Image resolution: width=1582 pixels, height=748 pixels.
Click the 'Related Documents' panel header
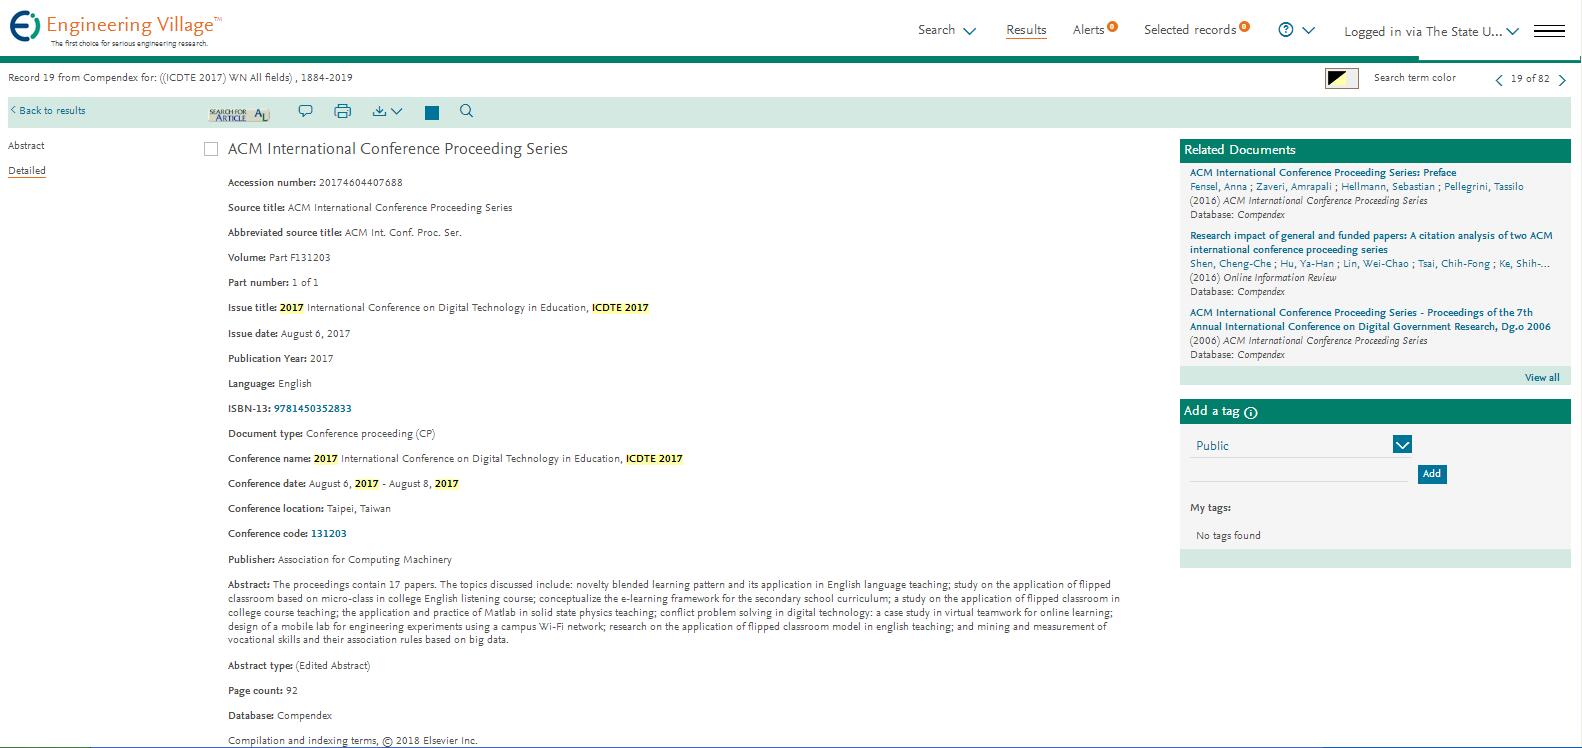pos(1375,150)
